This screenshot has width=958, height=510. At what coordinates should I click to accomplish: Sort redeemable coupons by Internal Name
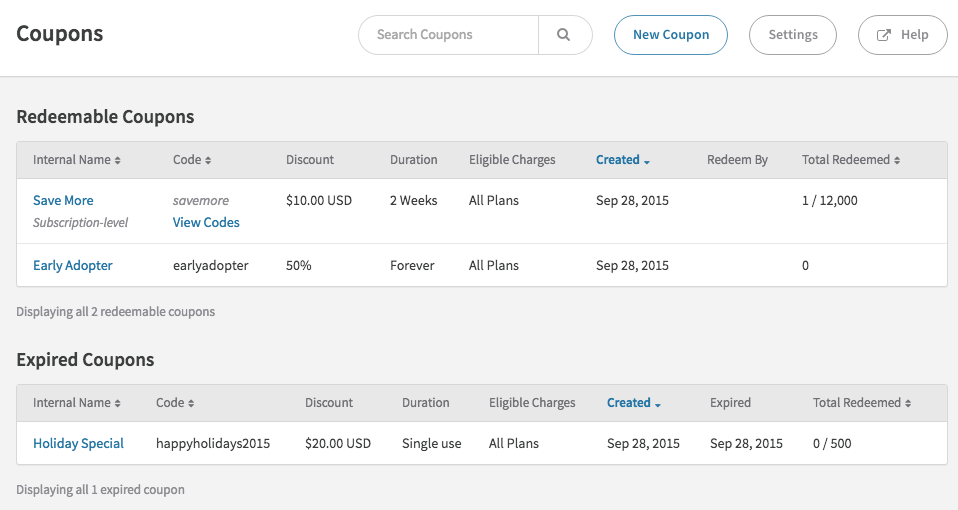coord(71,160)
